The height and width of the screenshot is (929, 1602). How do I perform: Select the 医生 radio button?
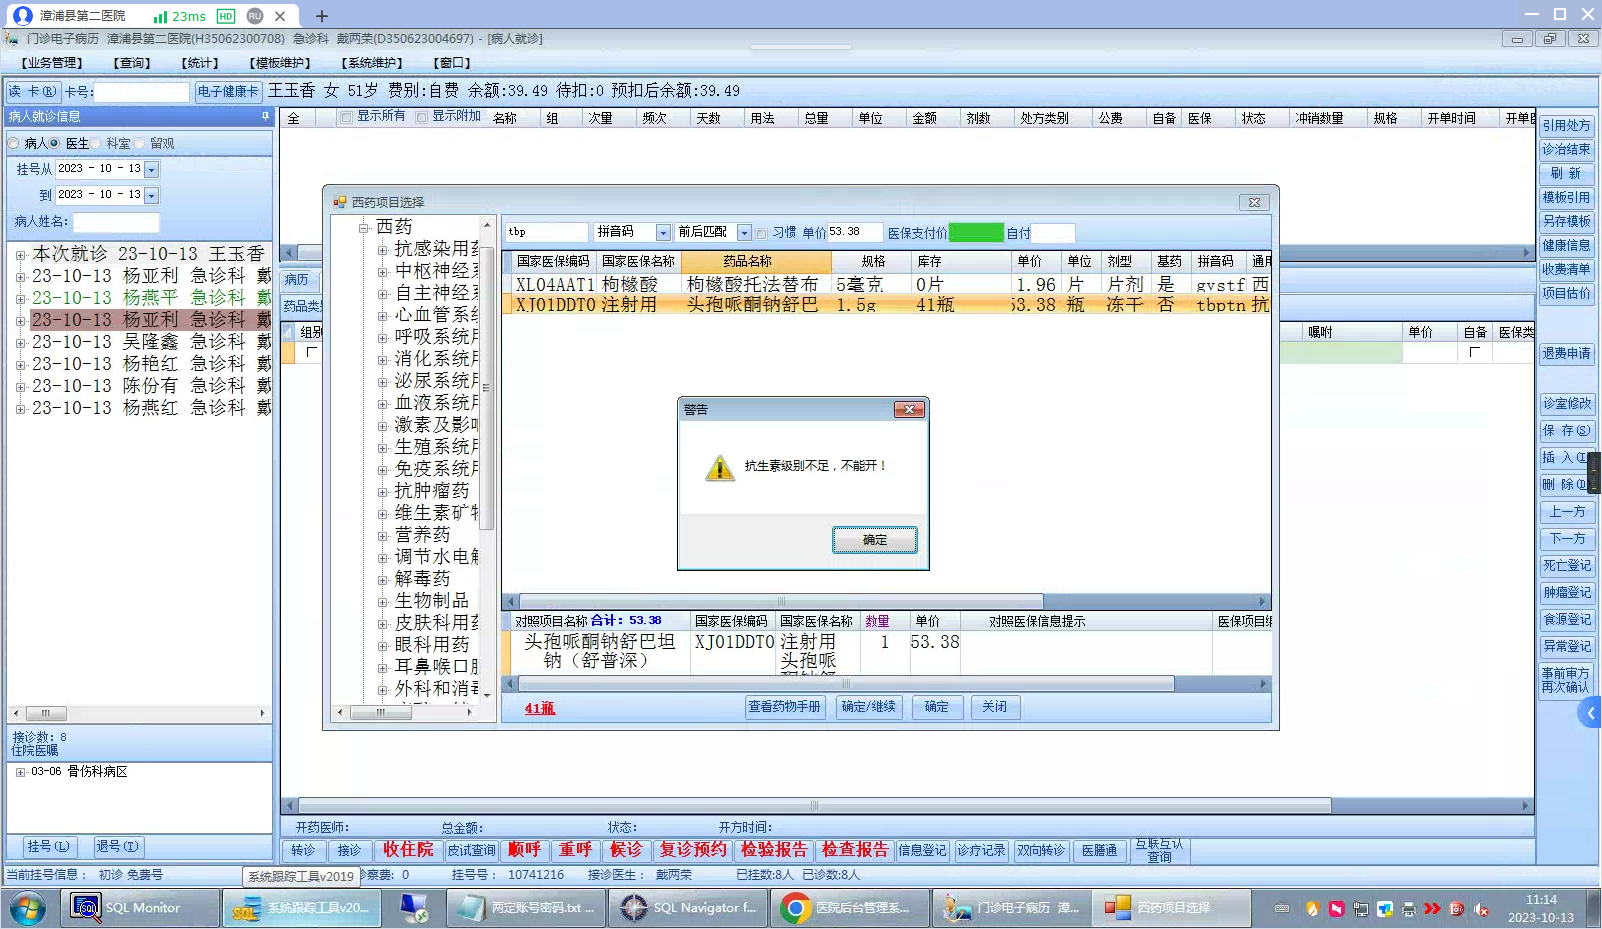55,143
